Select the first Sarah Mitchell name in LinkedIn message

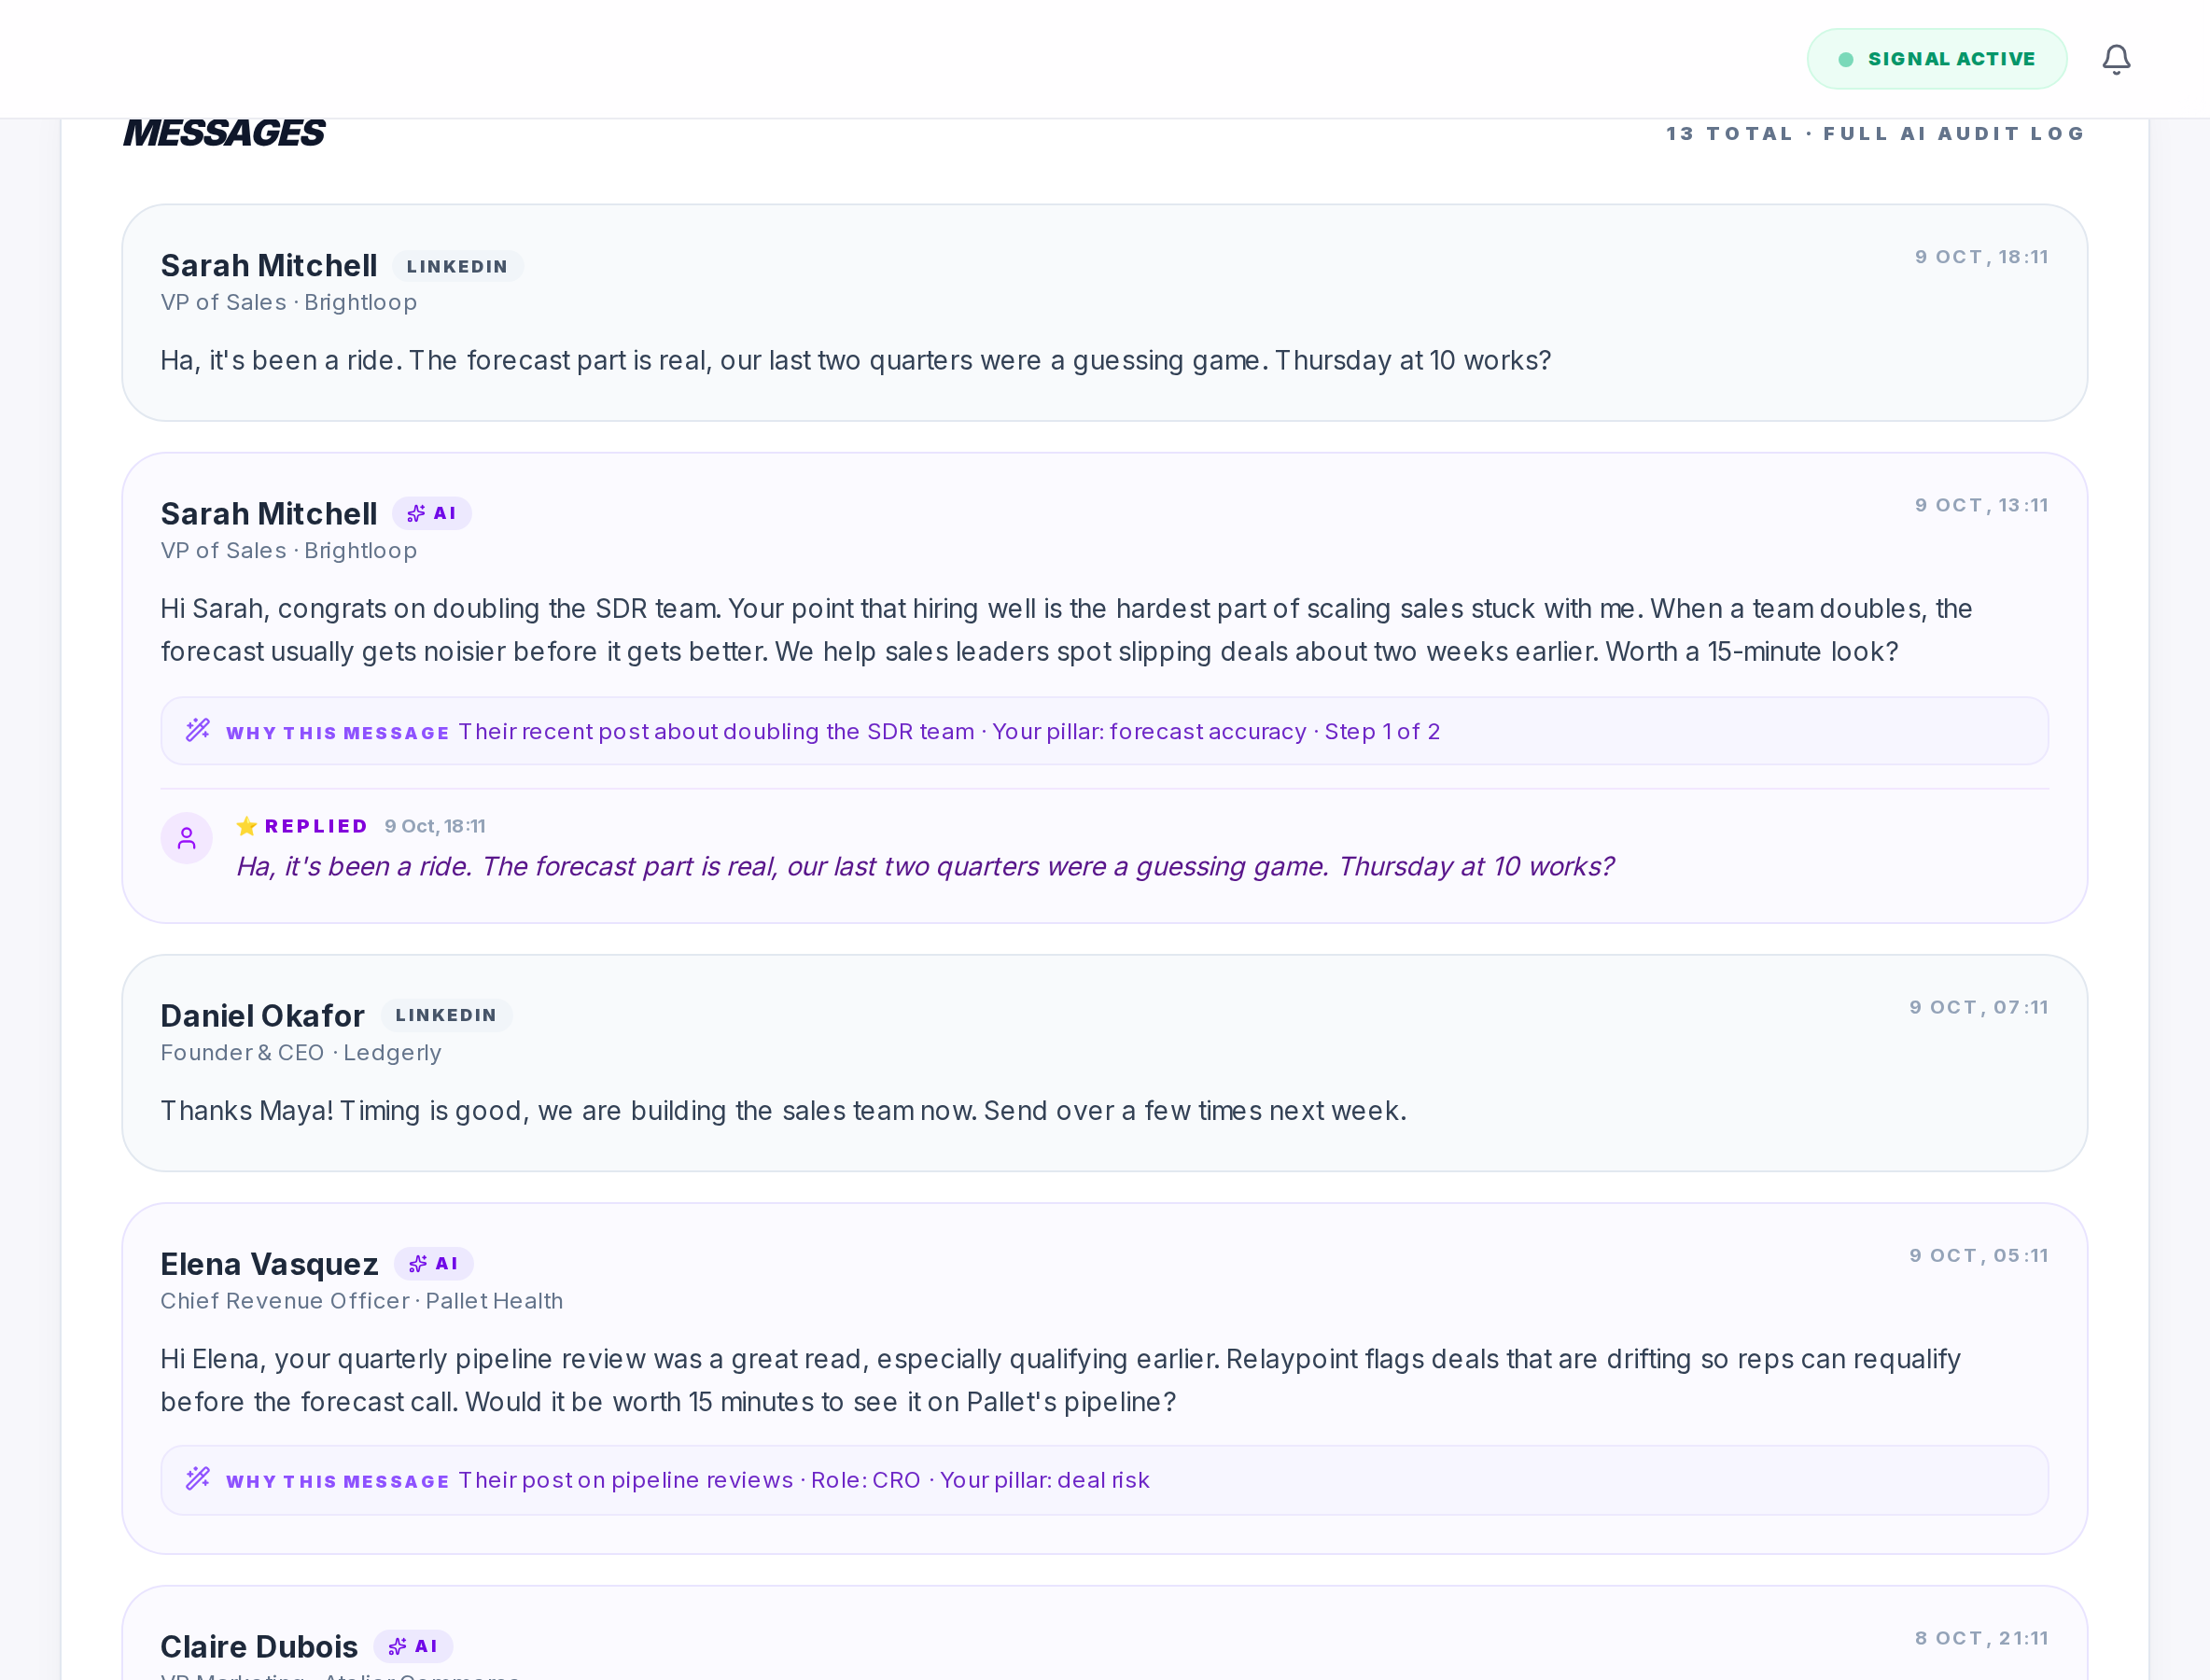(269, 265)
